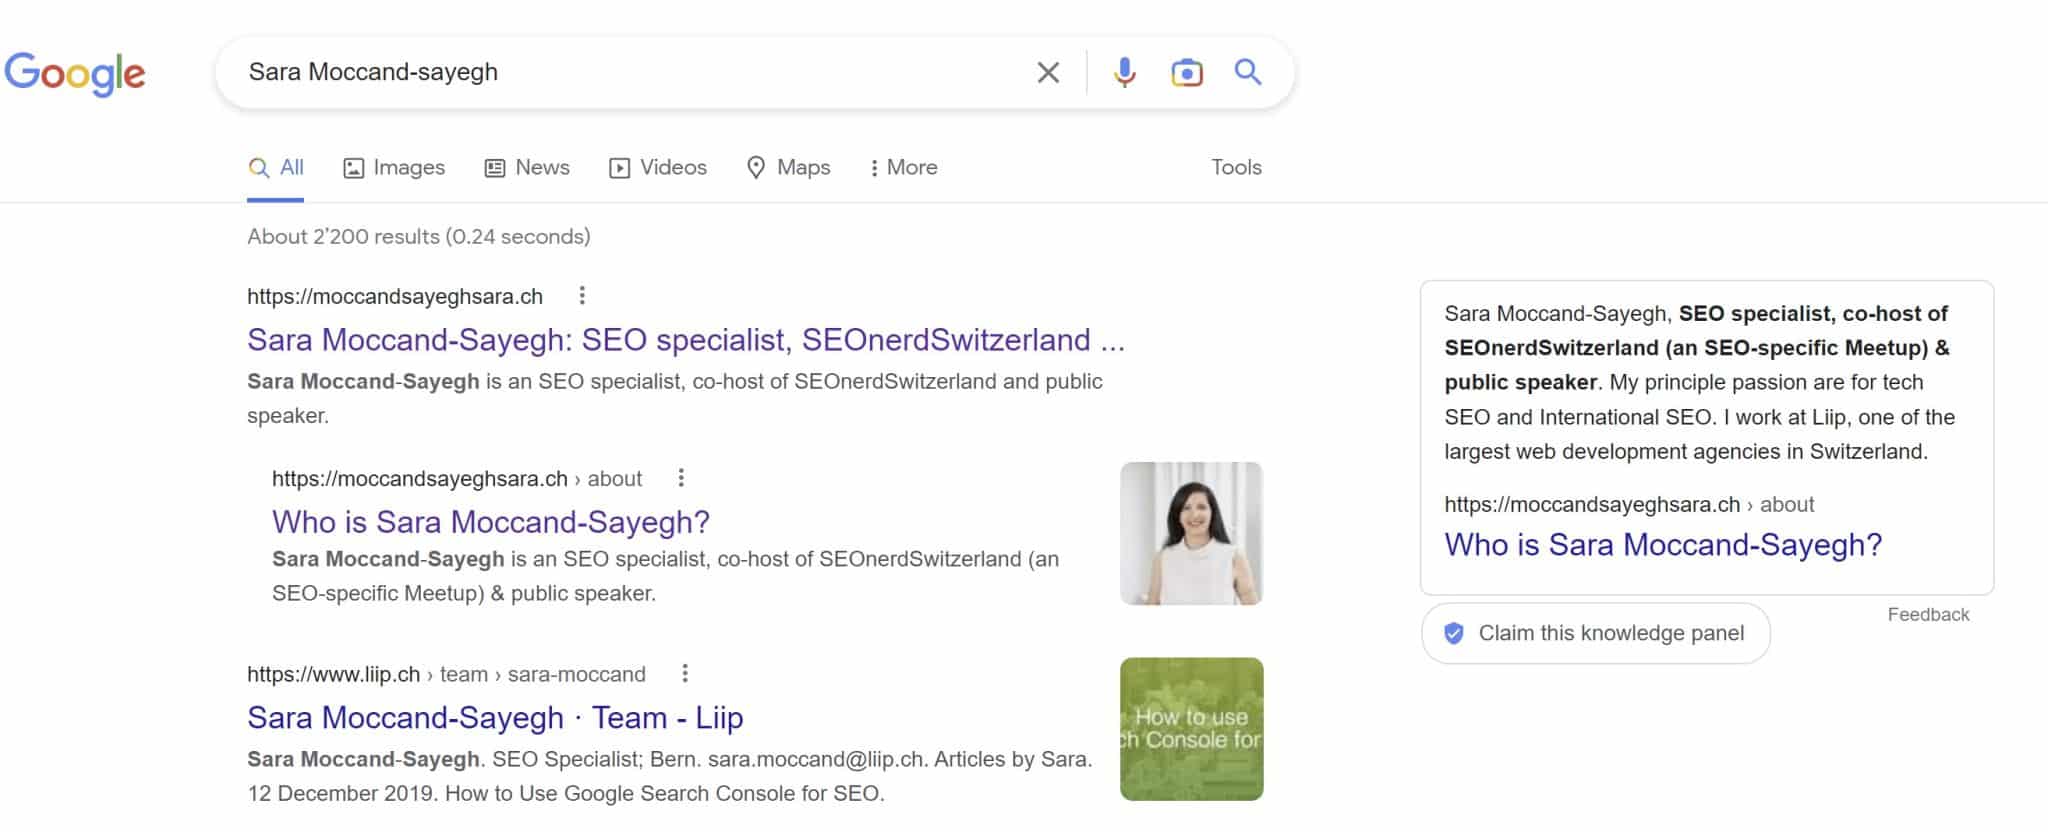Click Claim this knowledge panel button
Screen dimensions: 2048x832
(1596, 633)
